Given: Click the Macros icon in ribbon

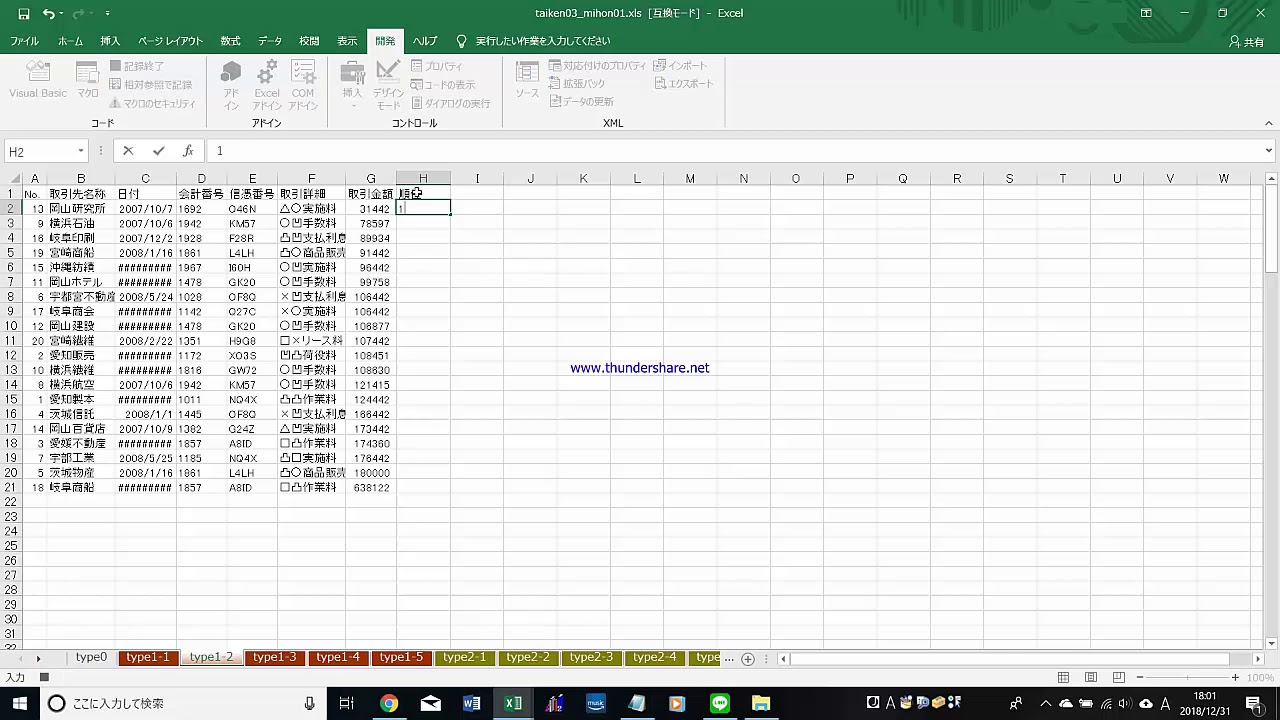Looking at the screenshot, I should [88, 80].
